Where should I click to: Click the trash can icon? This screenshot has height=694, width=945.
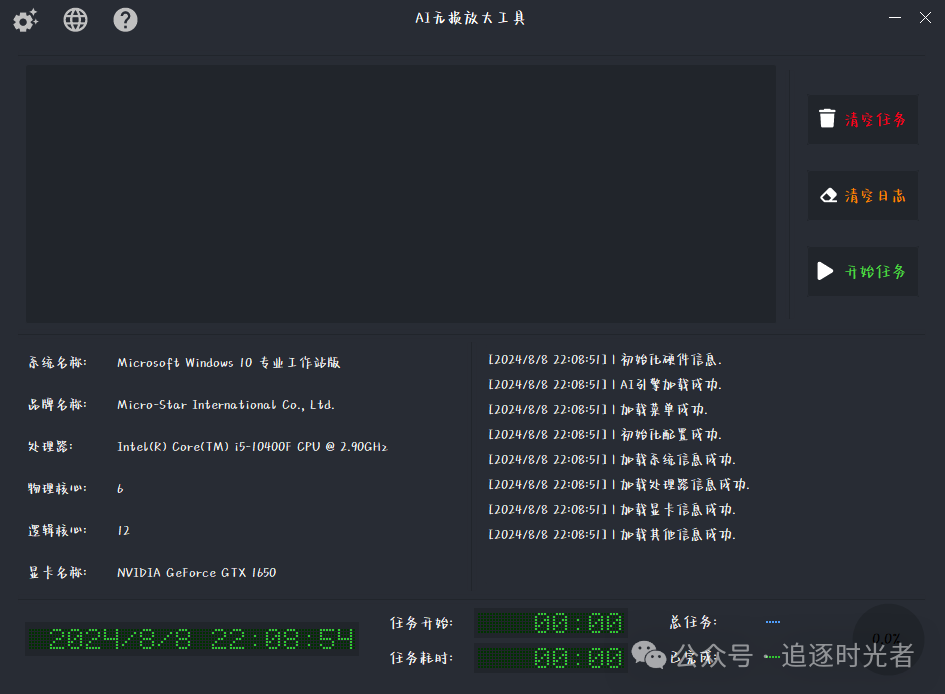(827, 119)
